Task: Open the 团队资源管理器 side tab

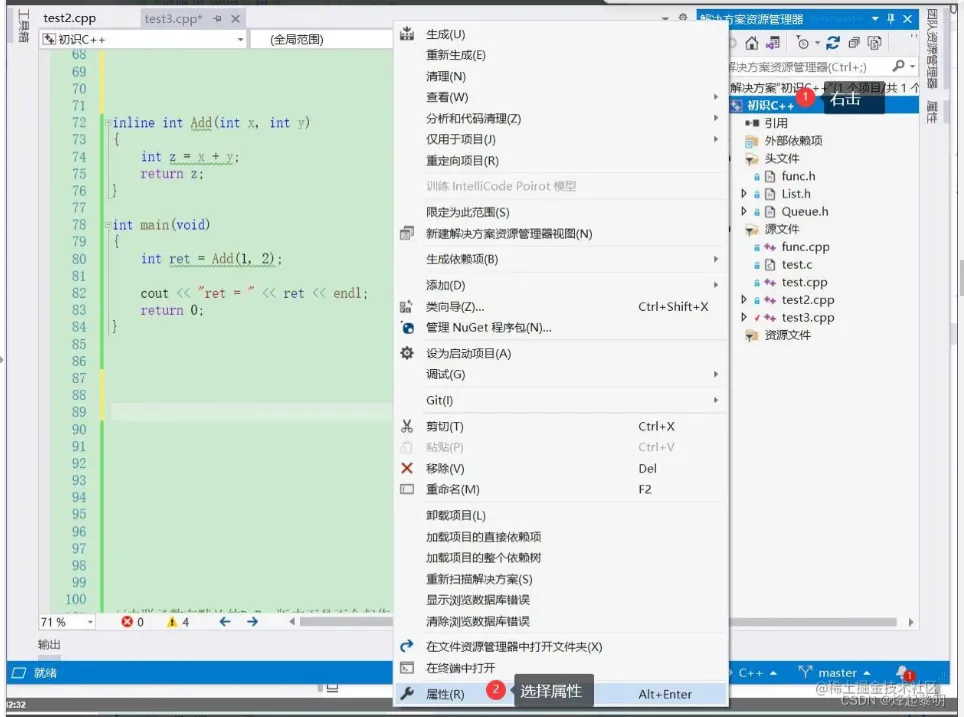Action: pos(932,49)
